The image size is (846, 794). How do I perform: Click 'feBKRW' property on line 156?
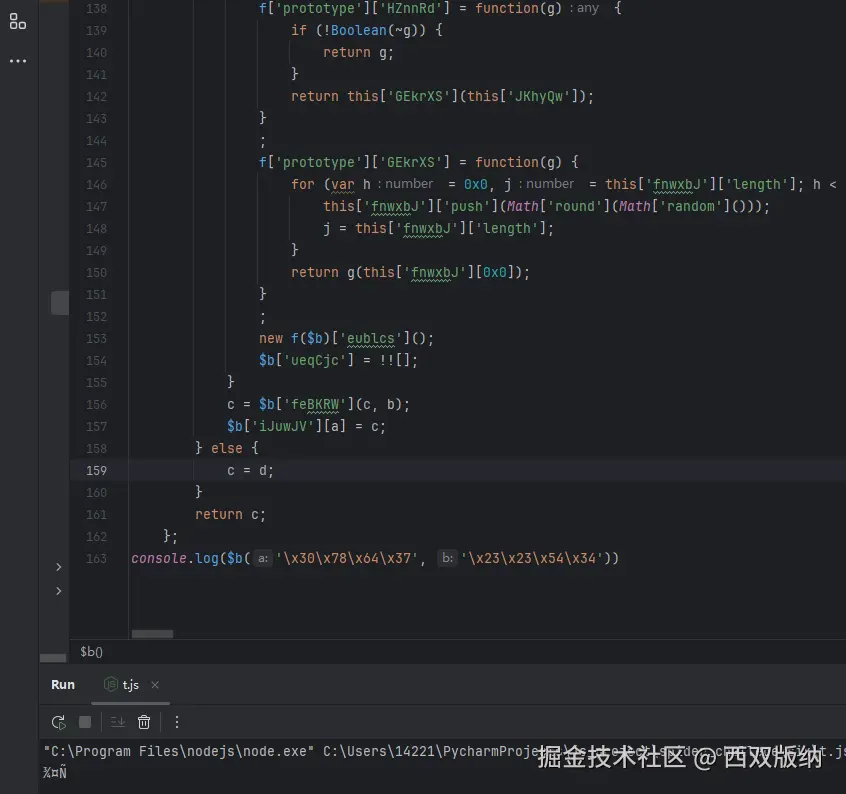(x=315, y=405)
